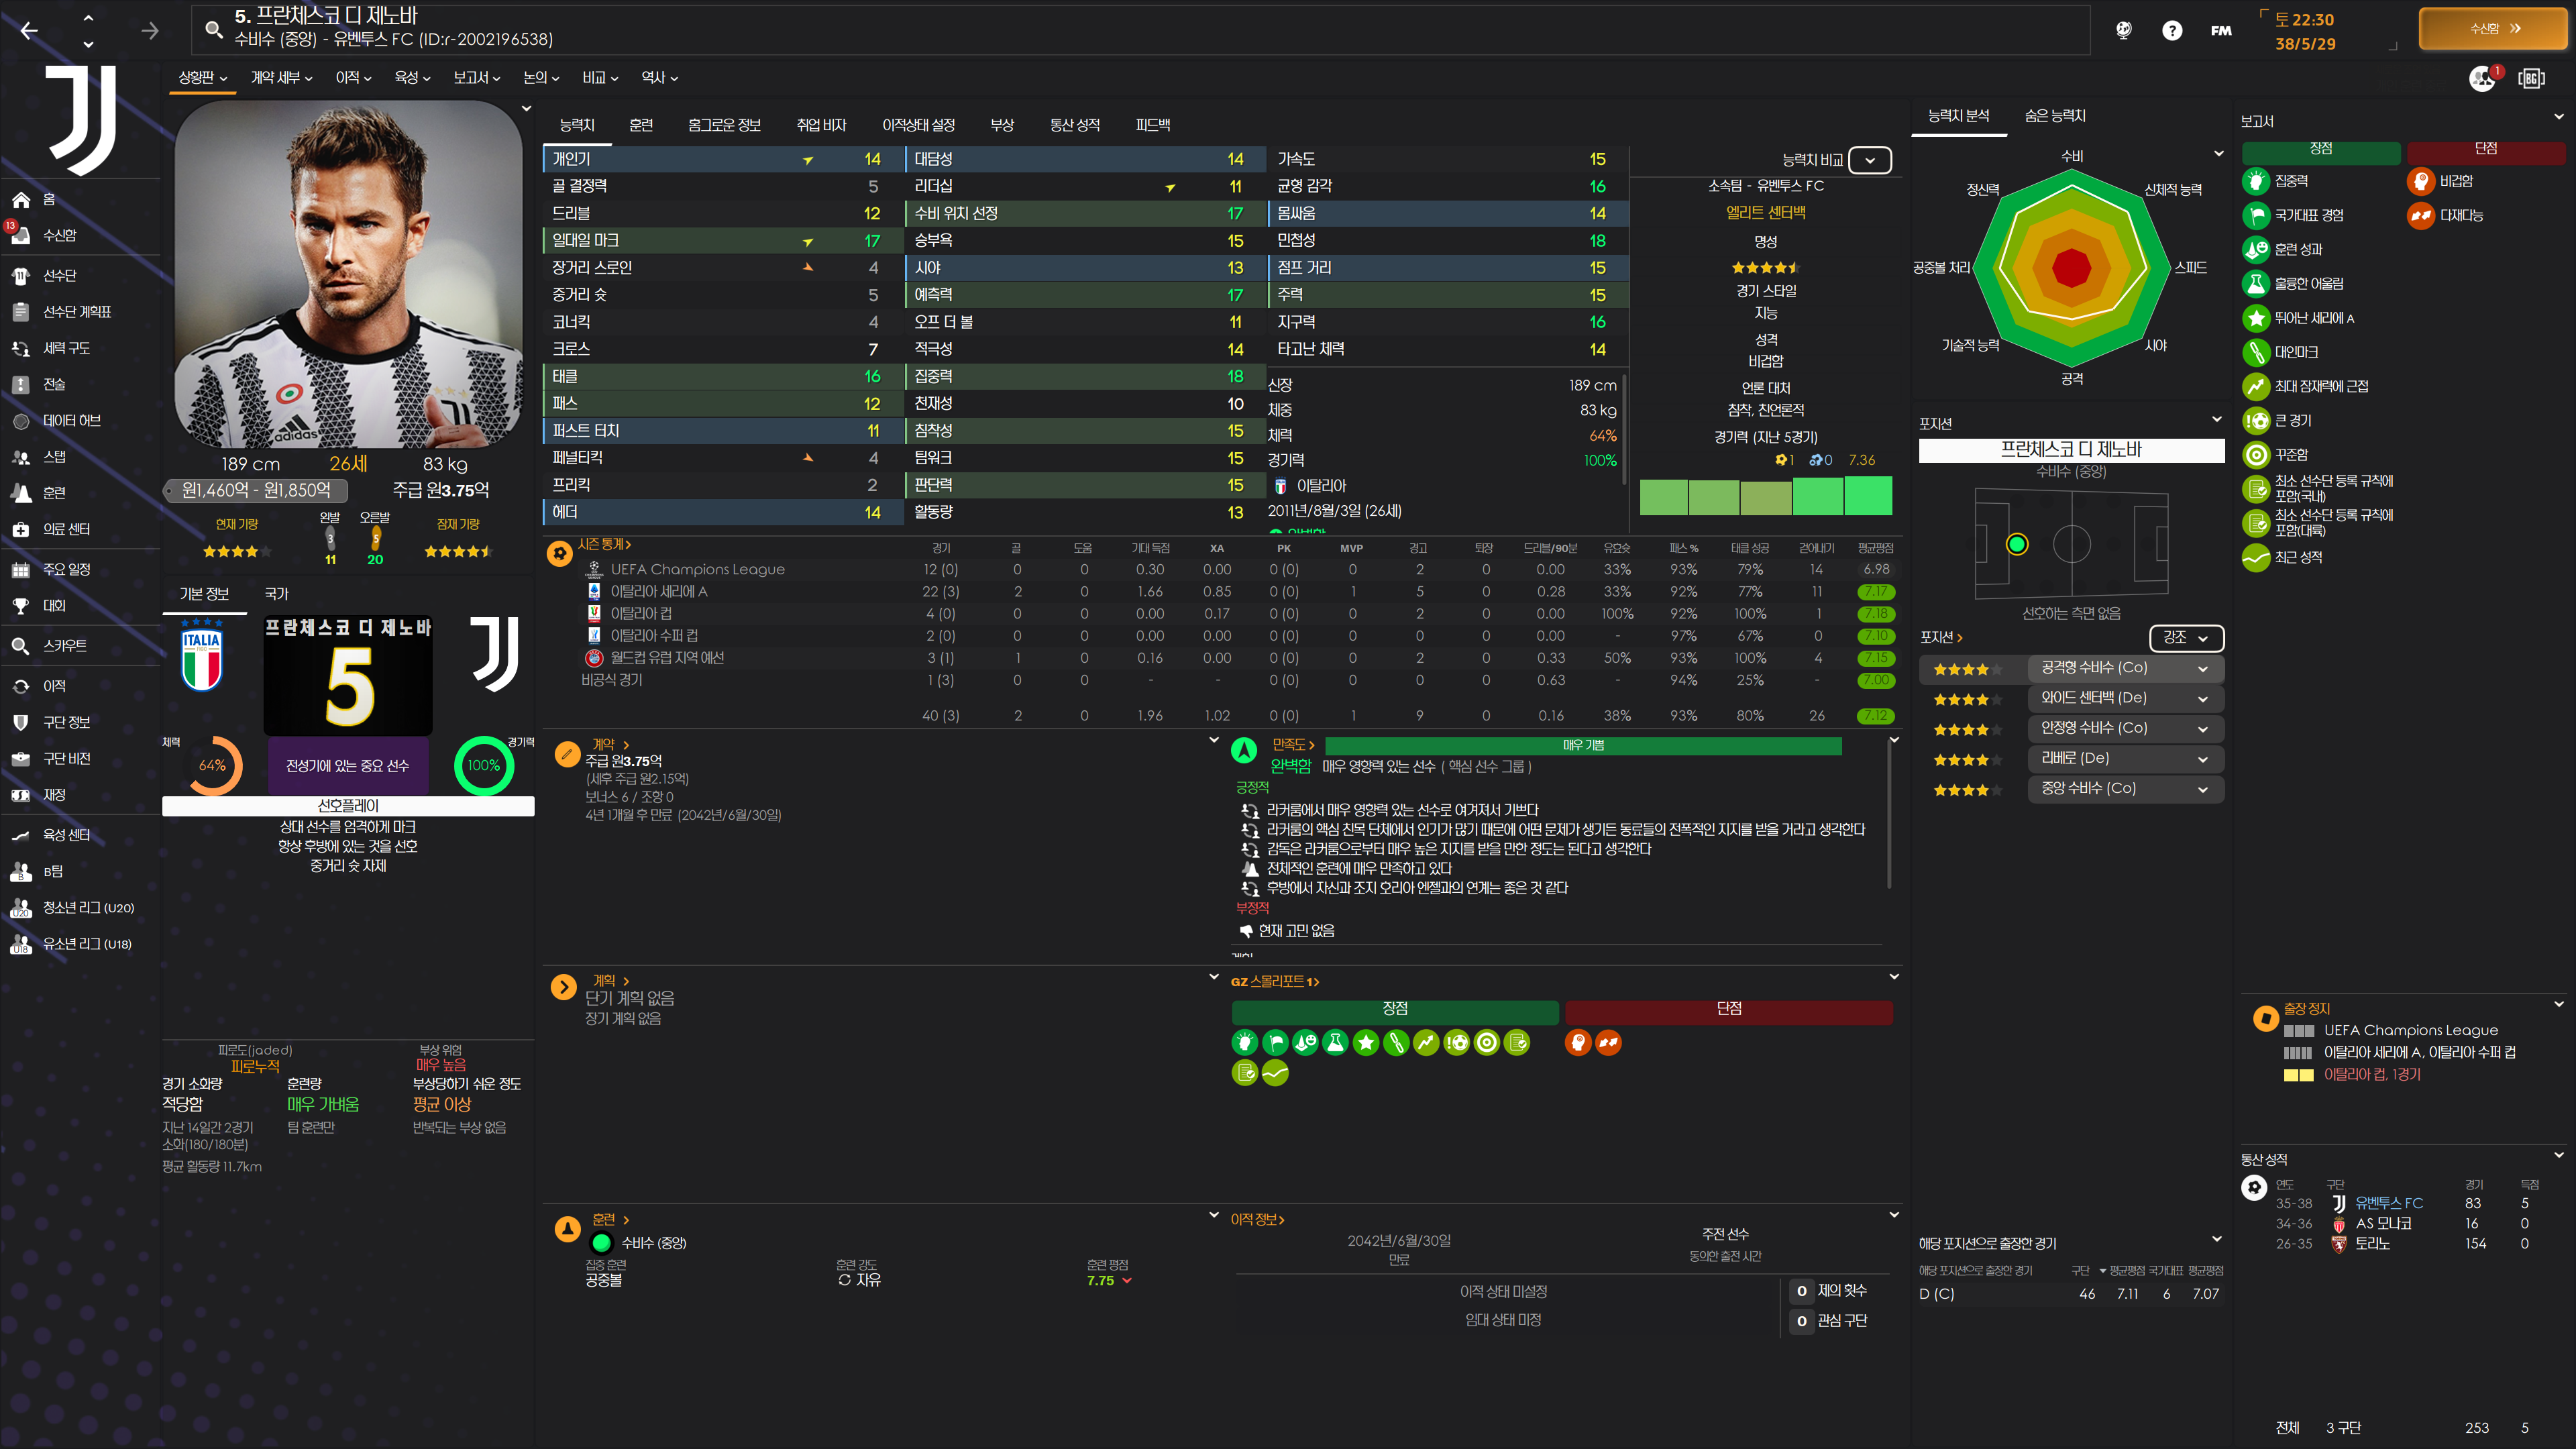
Task: Click the world globe icon at top
Action: pos(2124,30)
